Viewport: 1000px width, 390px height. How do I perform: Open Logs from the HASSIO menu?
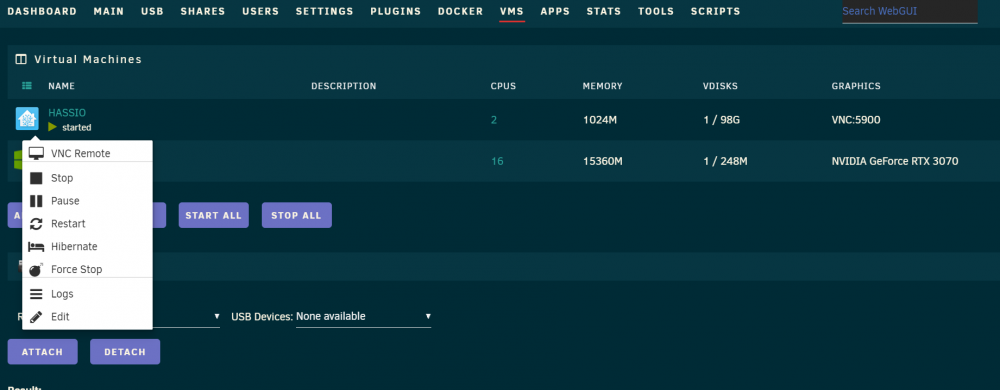pyautogui.click(x=87, y=294)
